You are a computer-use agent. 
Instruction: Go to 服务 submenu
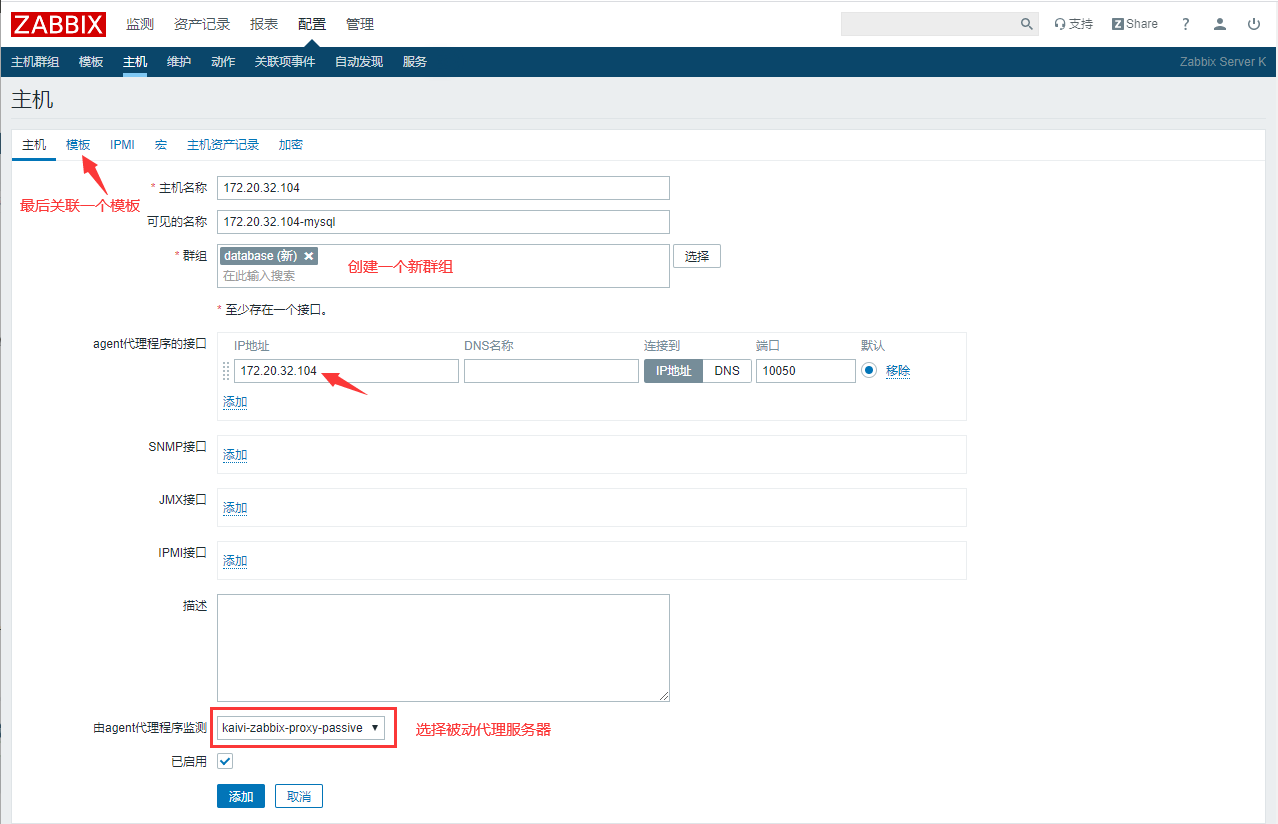click(x=415, y=62)
